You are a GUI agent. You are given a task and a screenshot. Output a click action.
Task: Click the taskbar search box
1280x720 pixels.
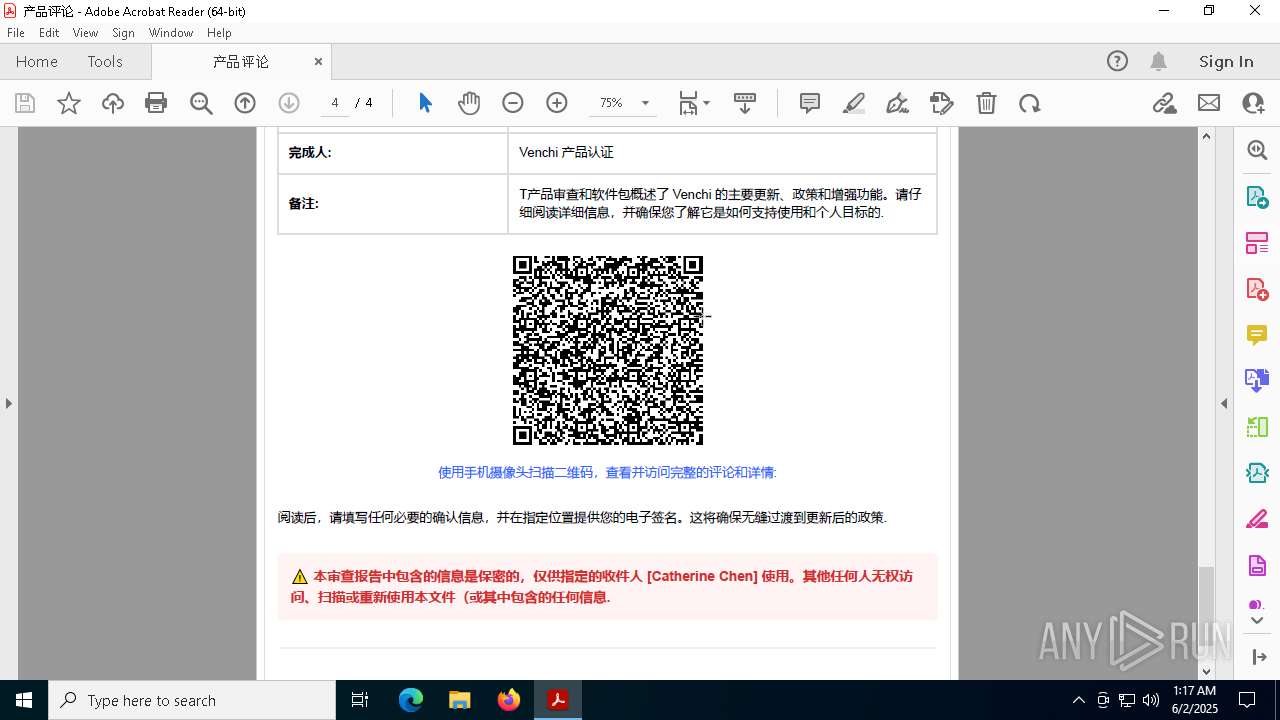click(x=192, y=700)
